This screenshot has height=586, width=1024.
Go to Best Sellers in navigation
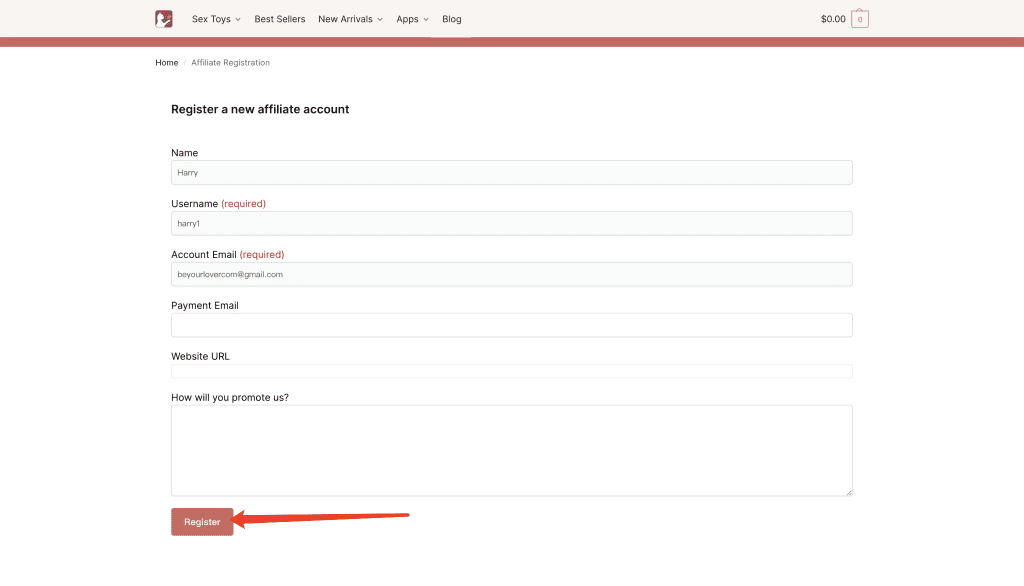[280, 19]
